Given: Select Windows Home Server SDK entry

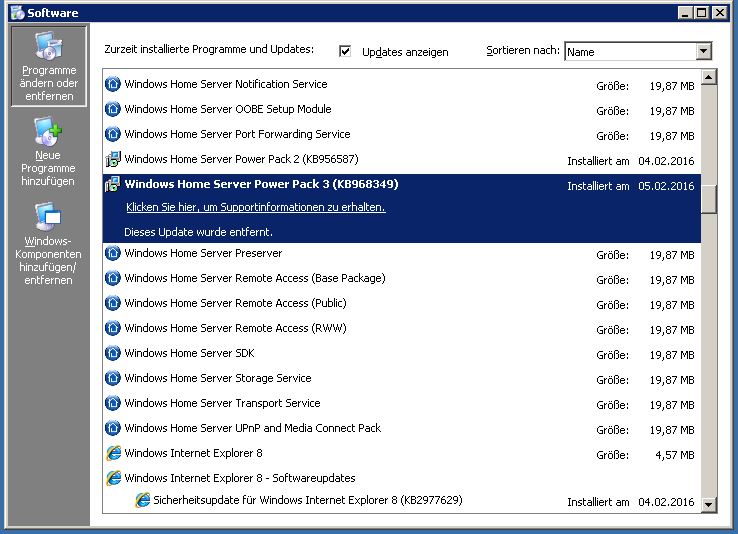Looking at the screenshot, I should 401,353.
